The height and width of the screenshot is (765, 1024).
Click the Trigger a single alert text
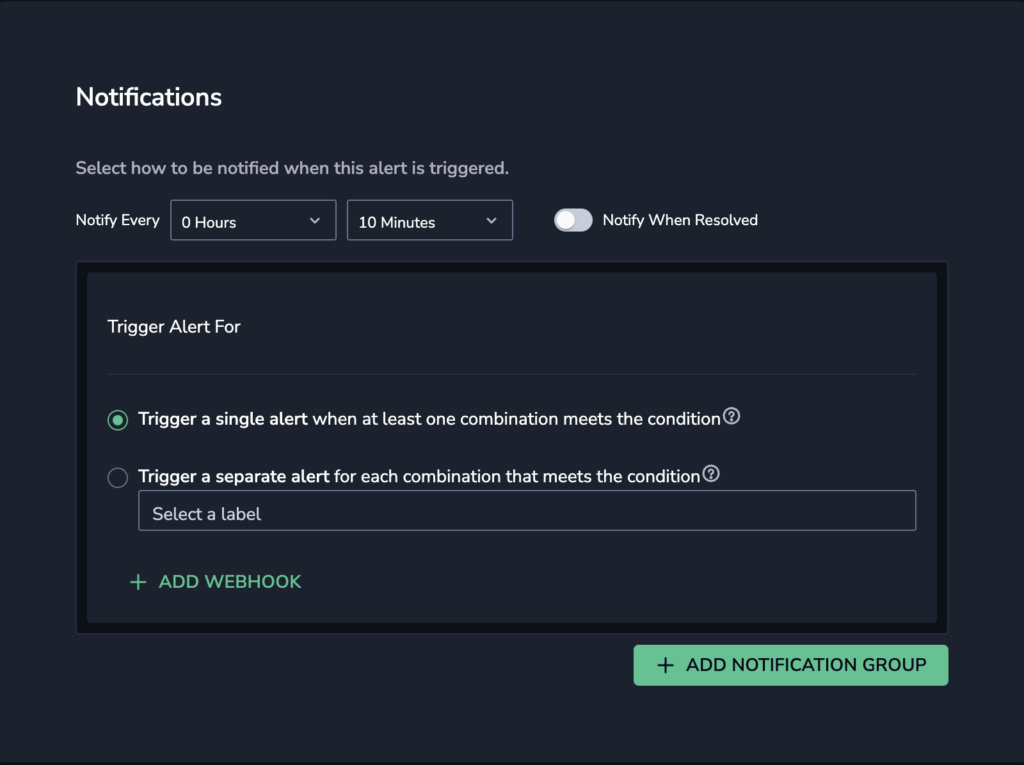223,419
